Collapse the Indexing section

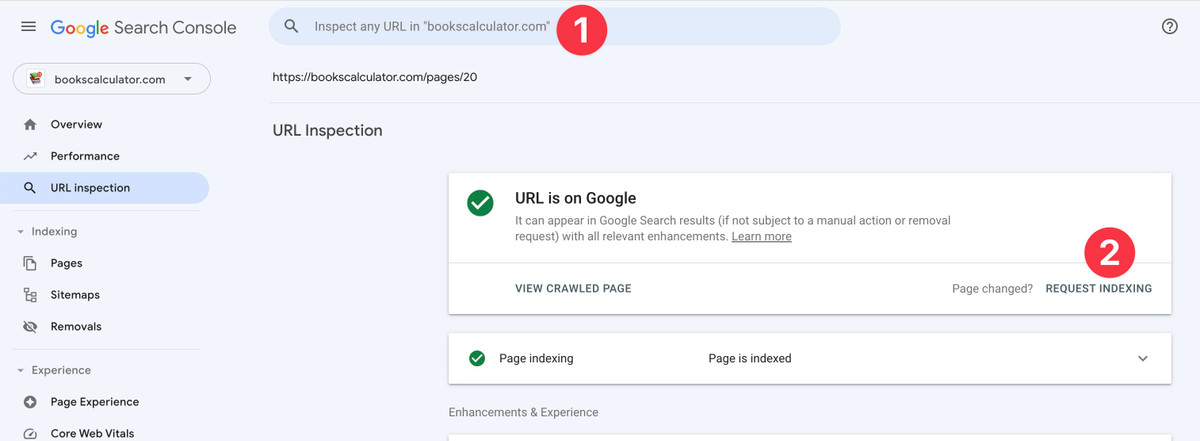21,232
